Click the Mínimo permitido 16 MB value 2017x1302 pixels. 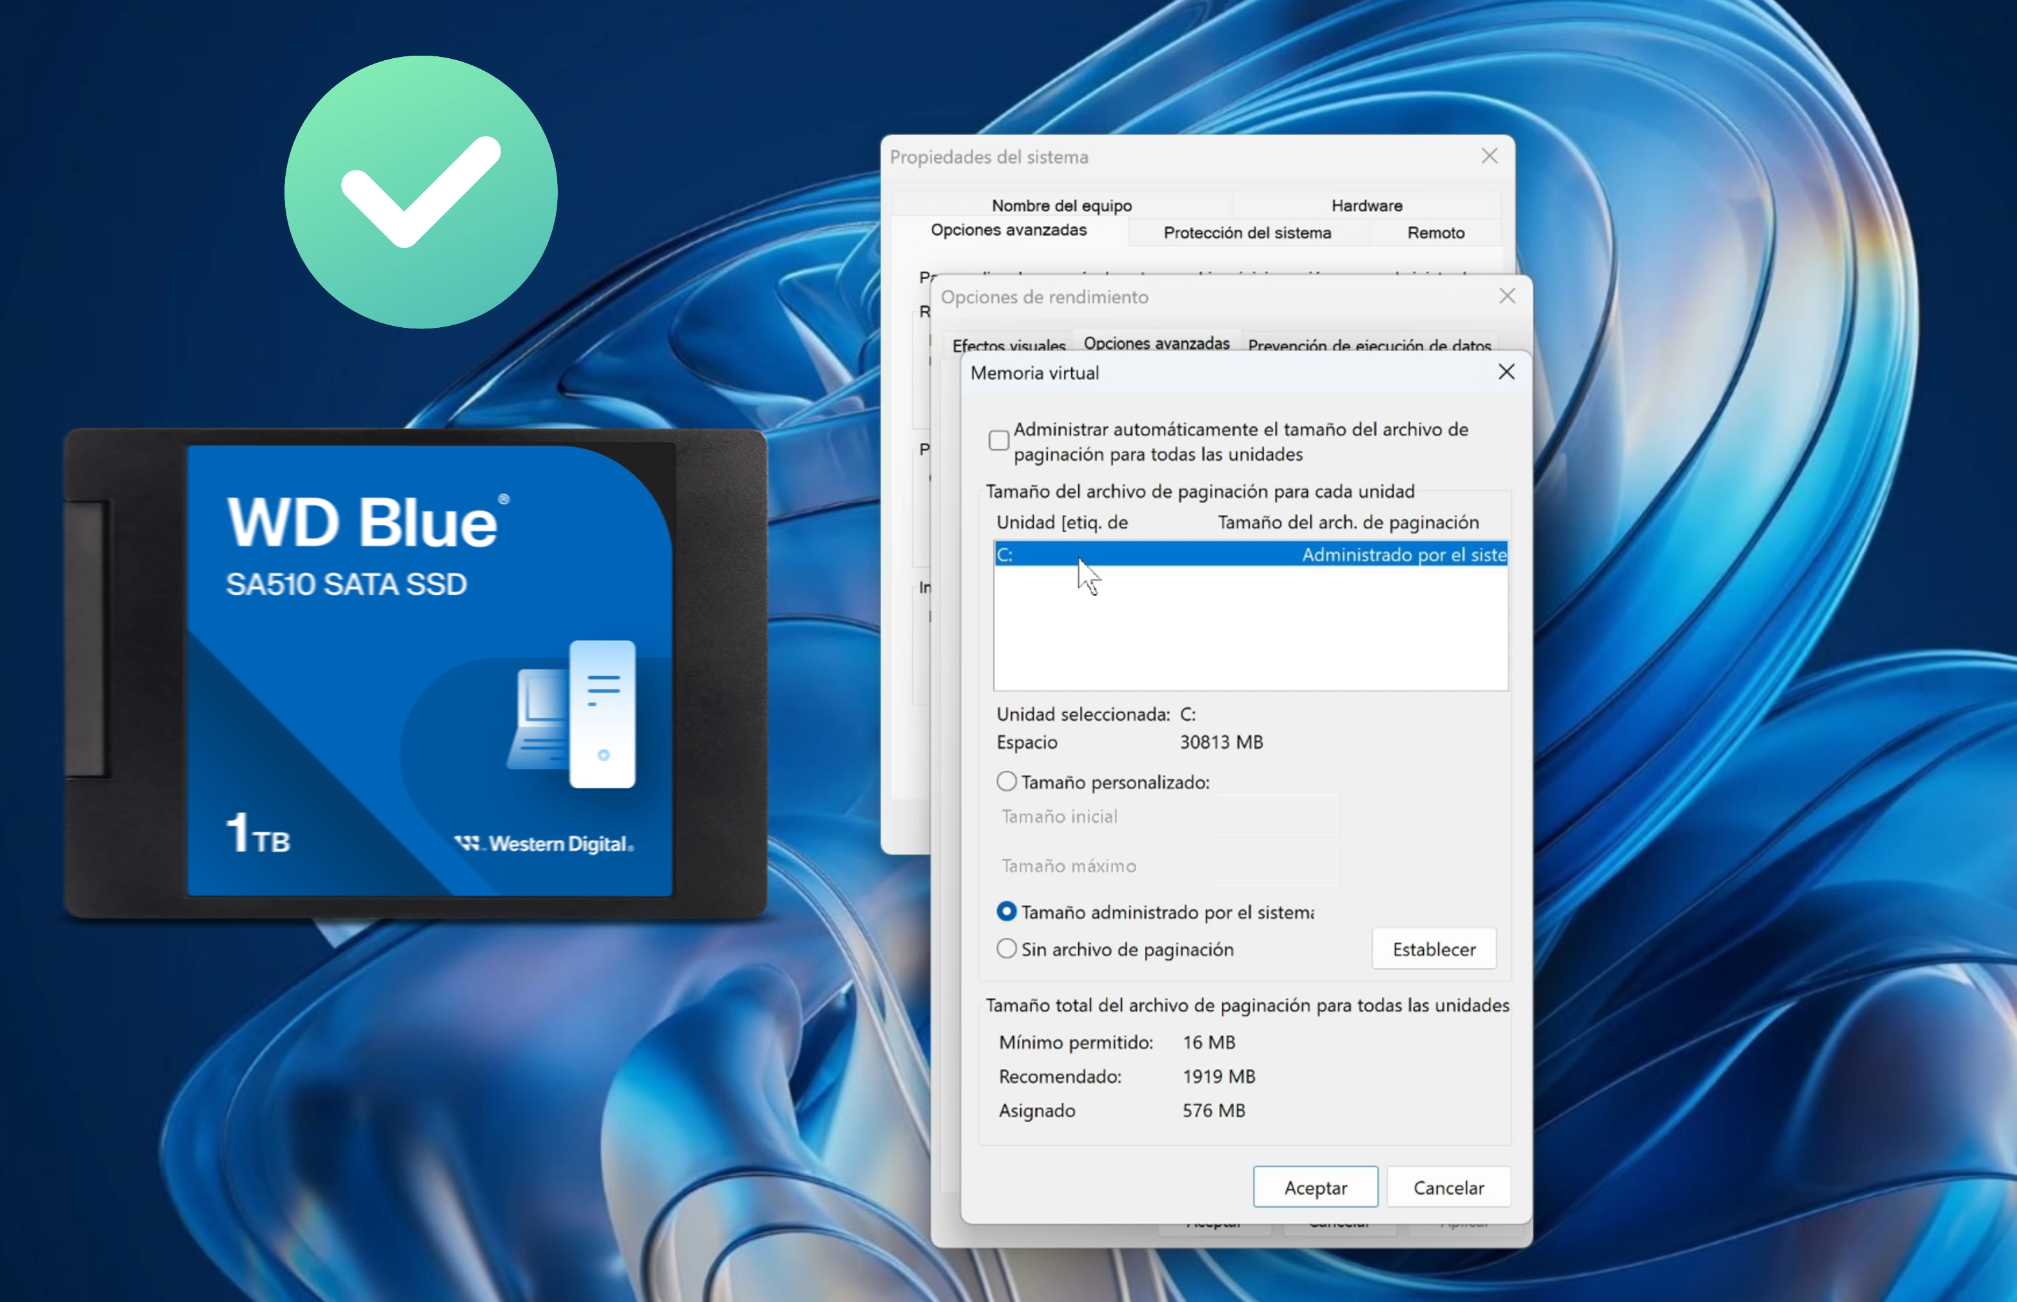(1209, 1042)
